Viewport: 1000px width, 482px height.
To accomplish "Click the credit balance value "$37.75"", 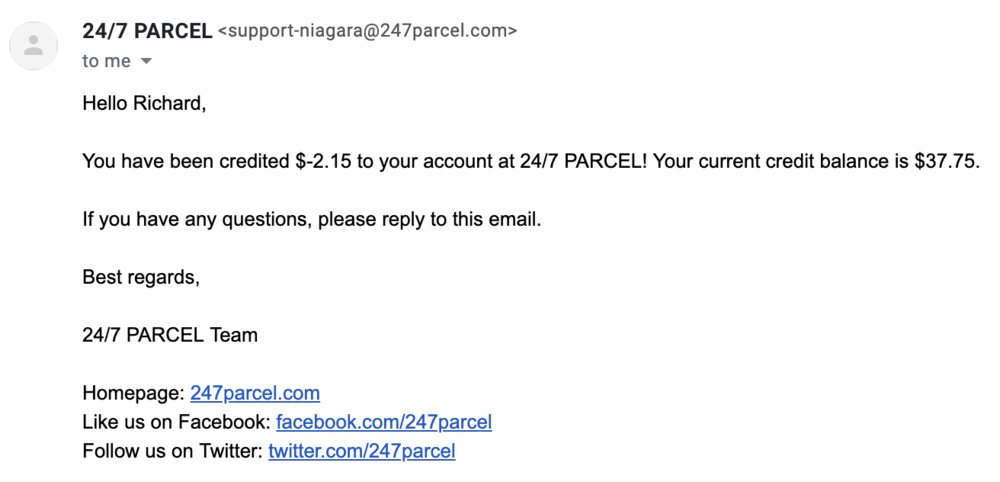I will (945, 161).
